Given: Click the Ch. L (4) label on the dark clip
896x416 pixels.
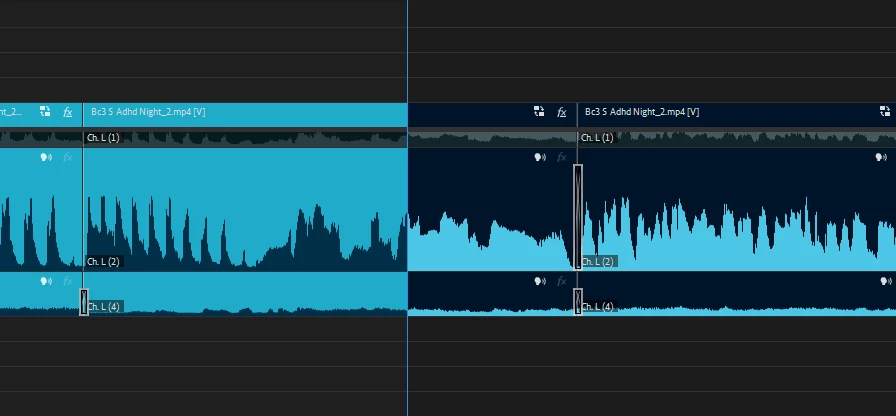Looking at the screenshot, I should [x=597, y=307].
